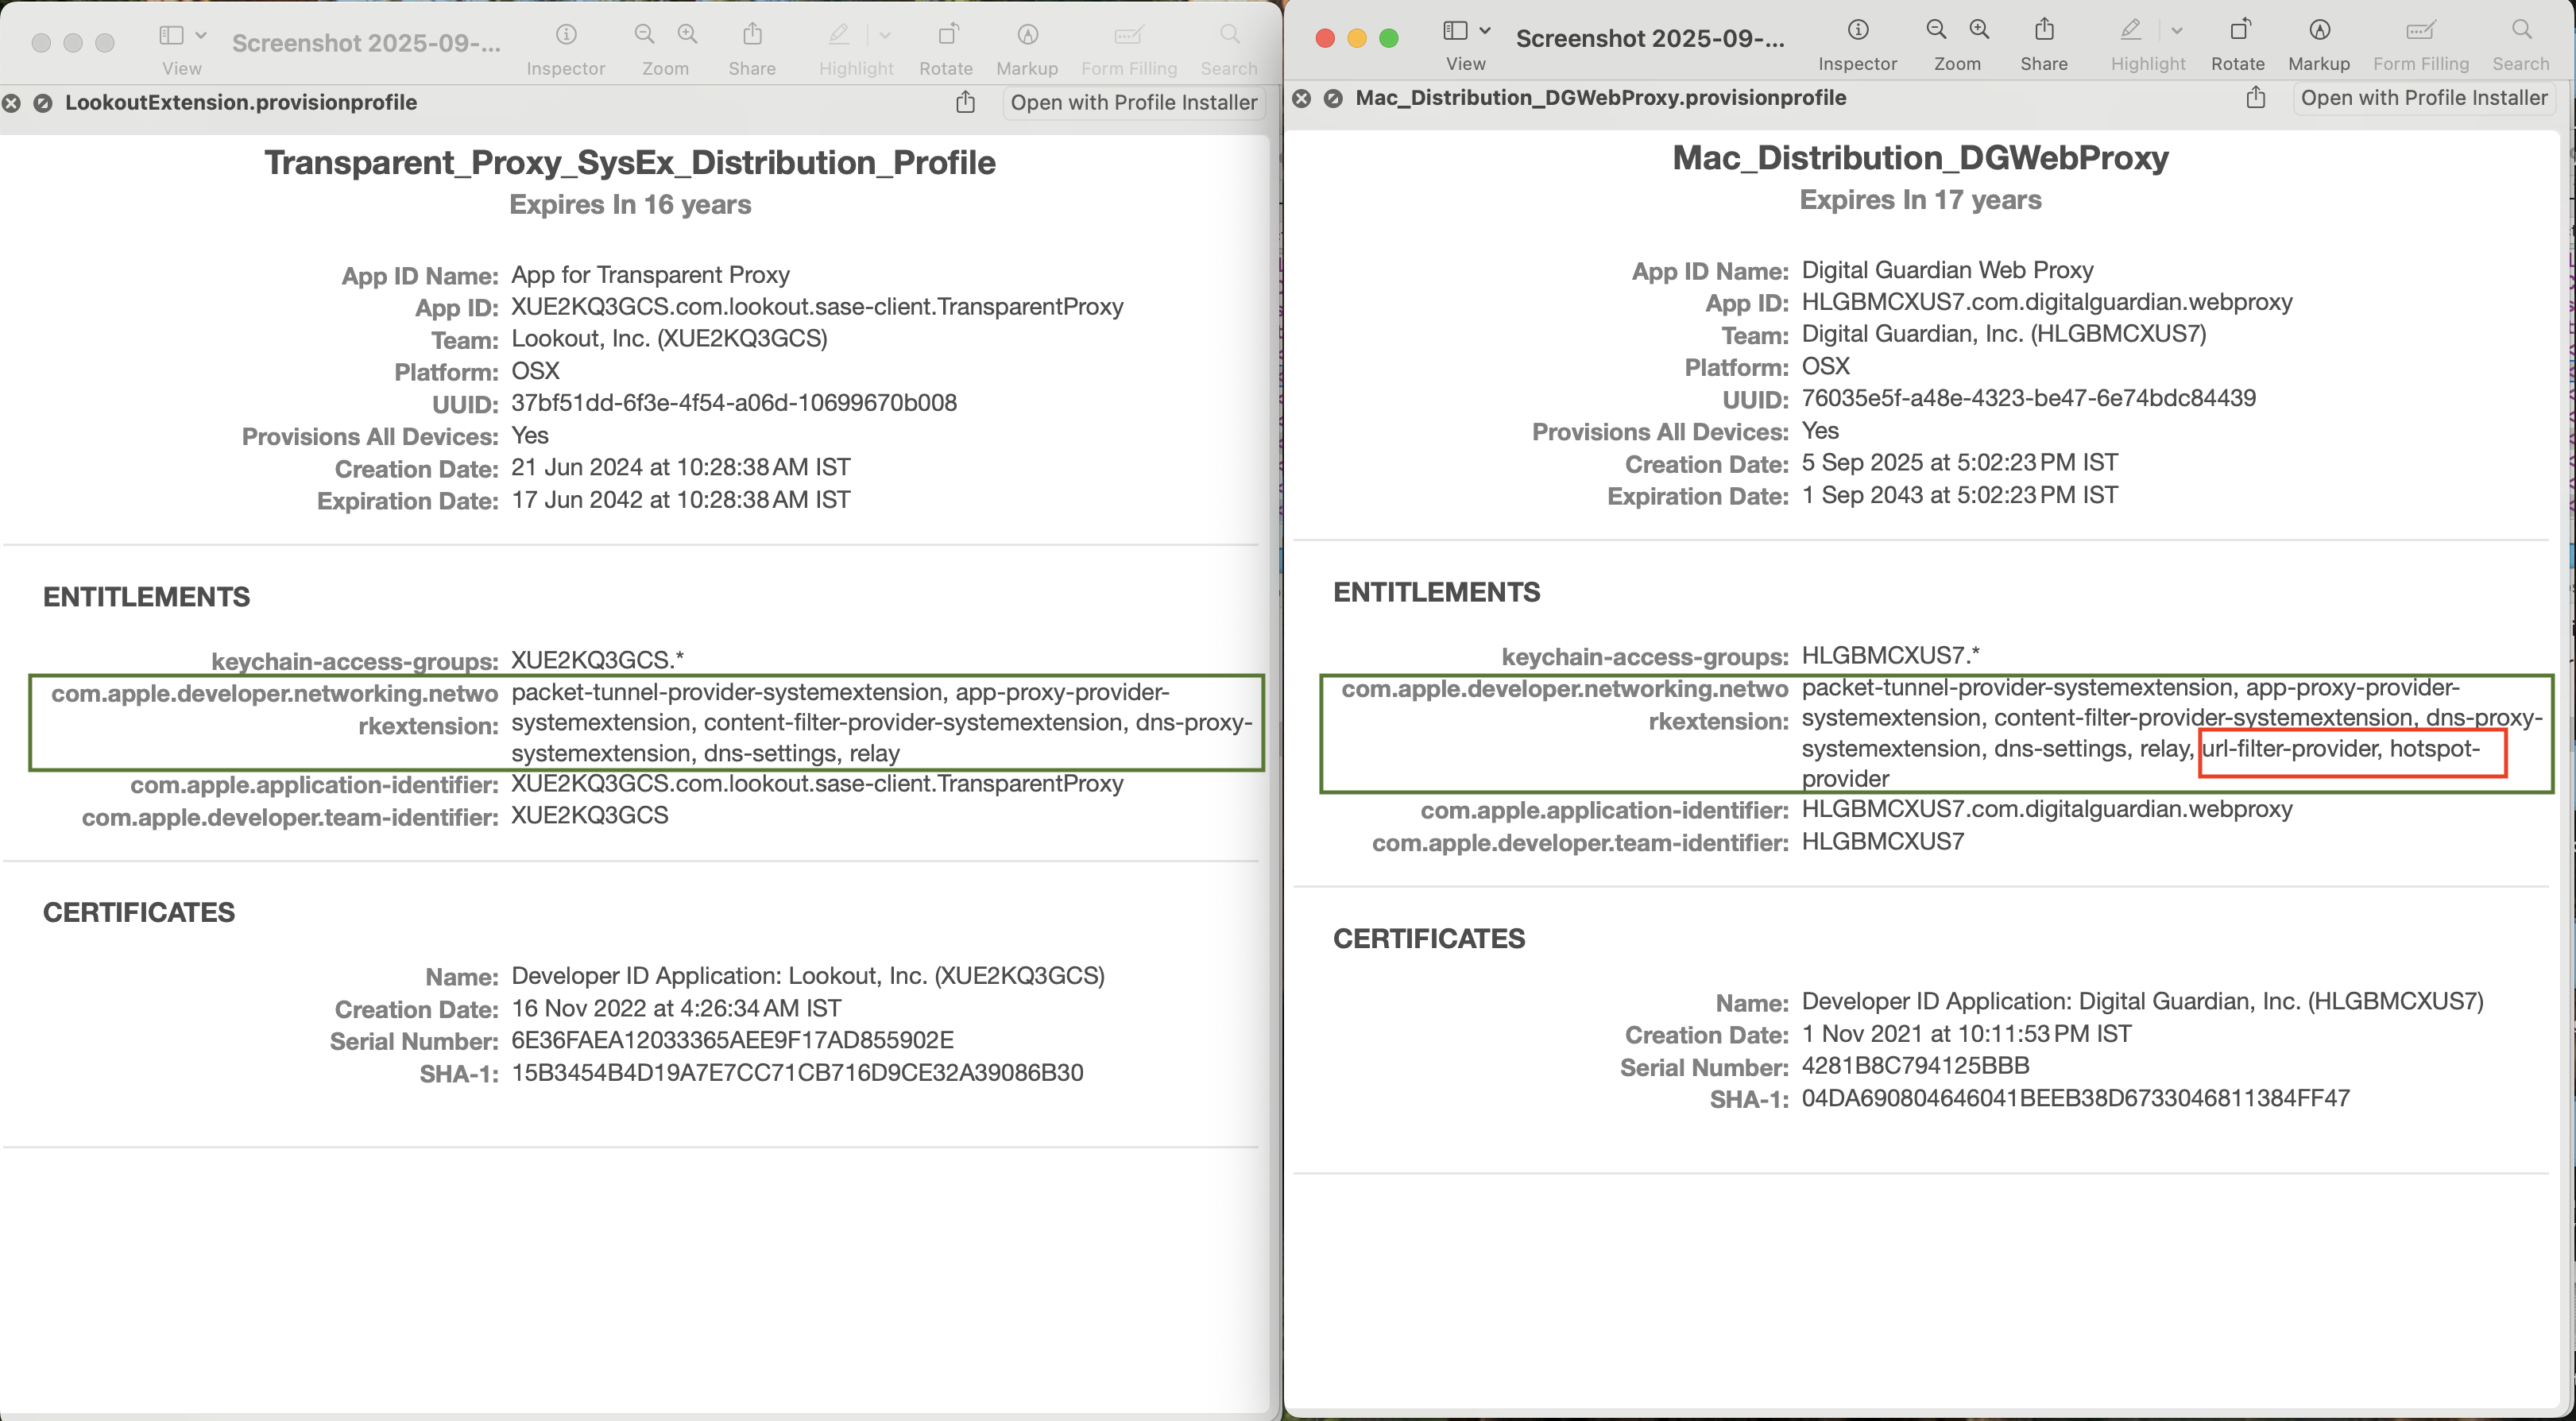Click share icon beside LookoutExtension profile name

point(965,102)
